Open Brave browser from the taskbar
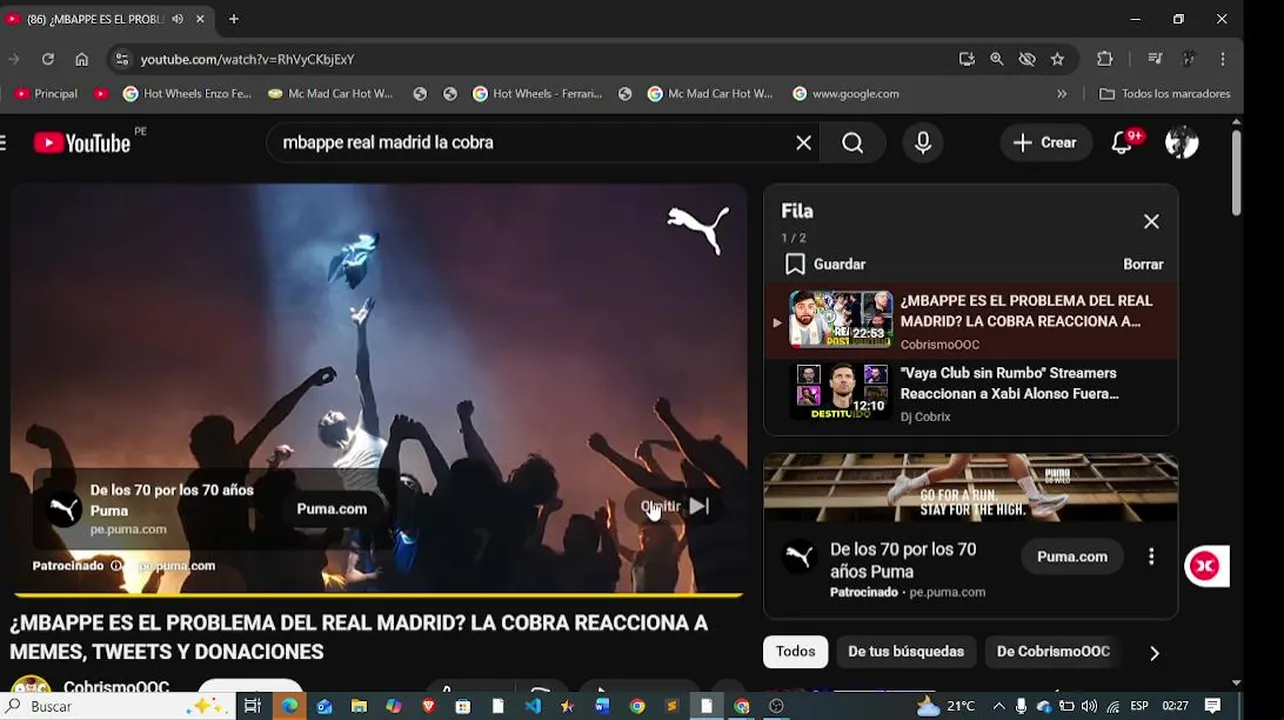The height and width of the screenshot is (720, 1284). (x=428, y=706)
